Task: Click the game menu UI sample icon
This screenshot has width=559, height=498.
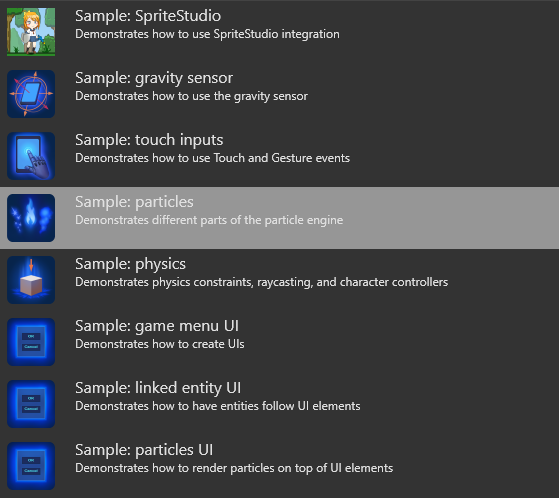Action: (x=31, y=342)
